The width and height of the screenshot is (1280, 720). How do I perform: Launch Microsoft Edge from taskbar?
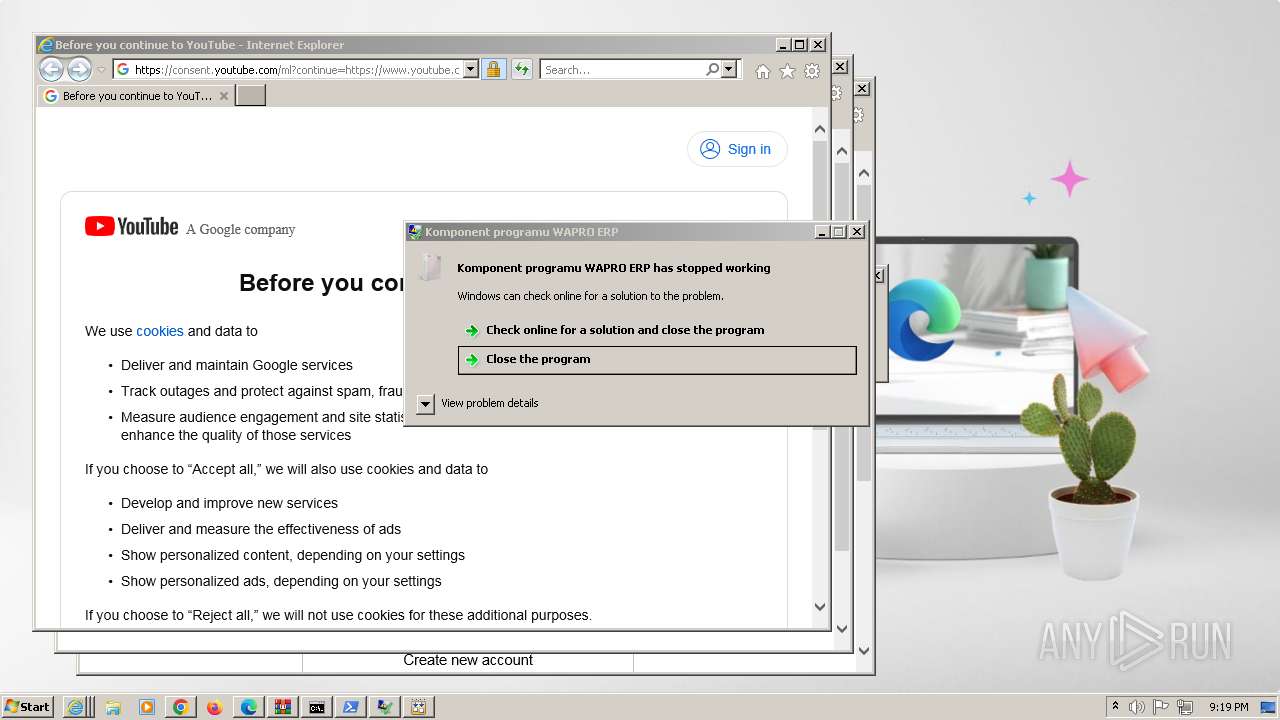click(x=248, y=707)
